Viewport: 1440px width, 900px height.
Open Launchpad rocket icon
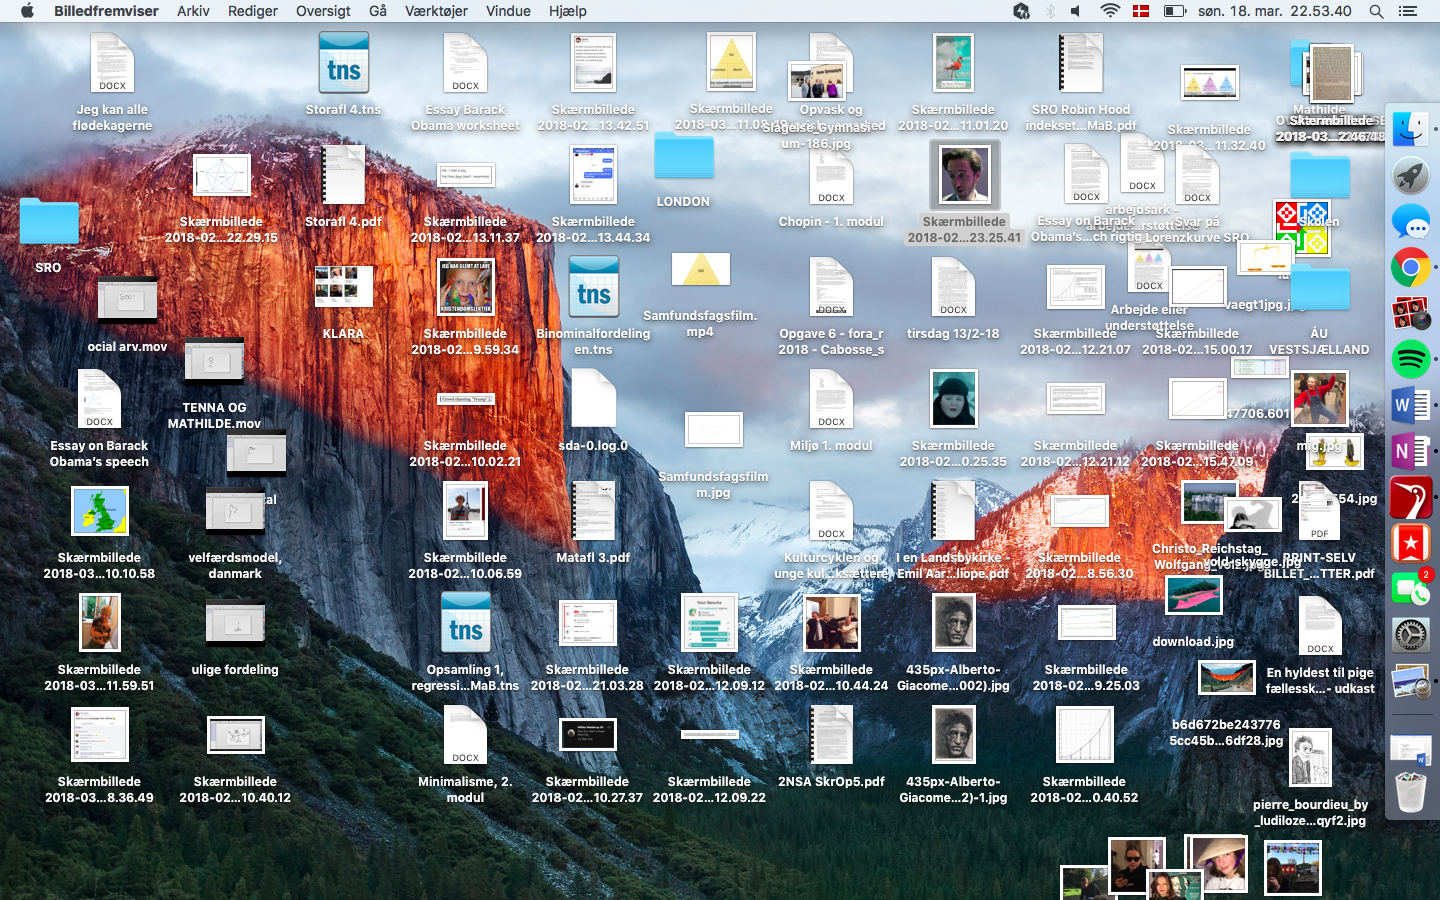(x=1411, y=176)
